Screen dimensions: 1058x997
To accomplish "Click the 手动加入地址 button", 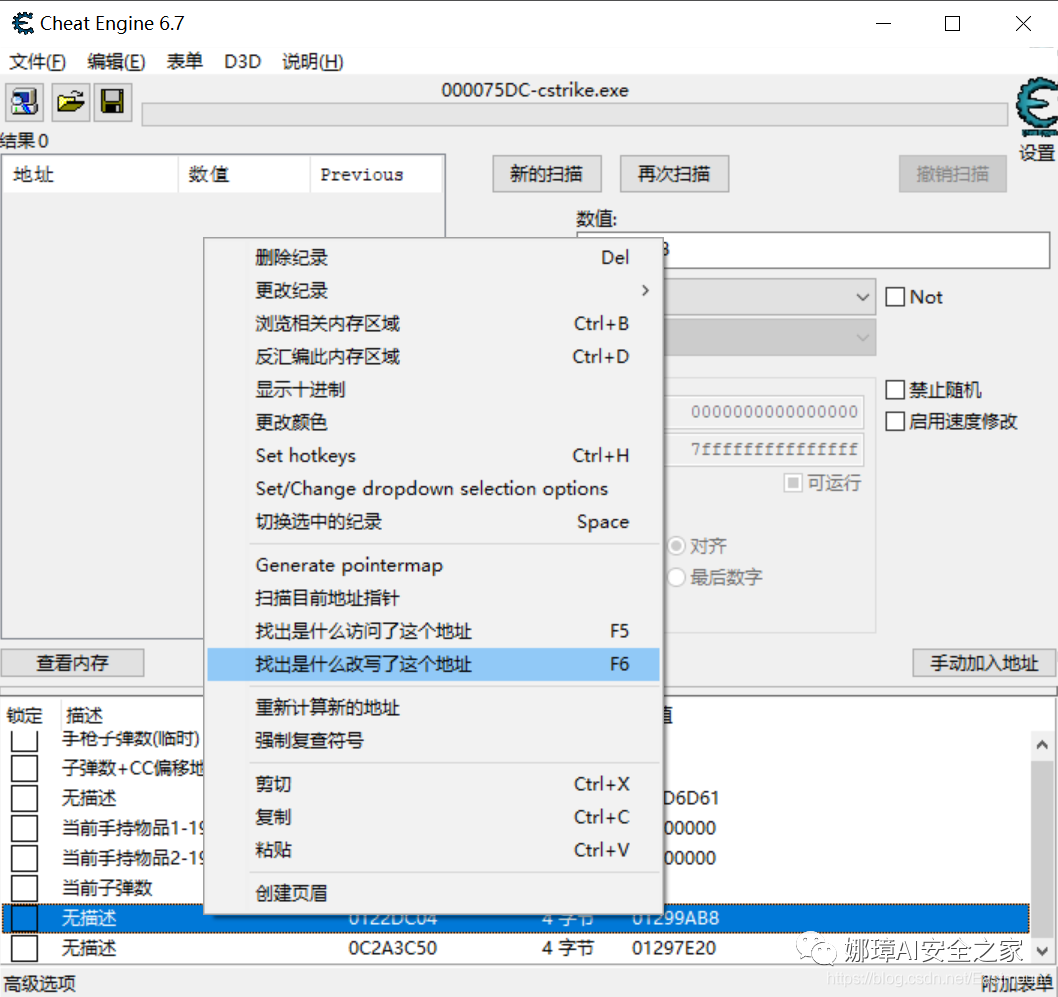I will [x=984, y=662].
